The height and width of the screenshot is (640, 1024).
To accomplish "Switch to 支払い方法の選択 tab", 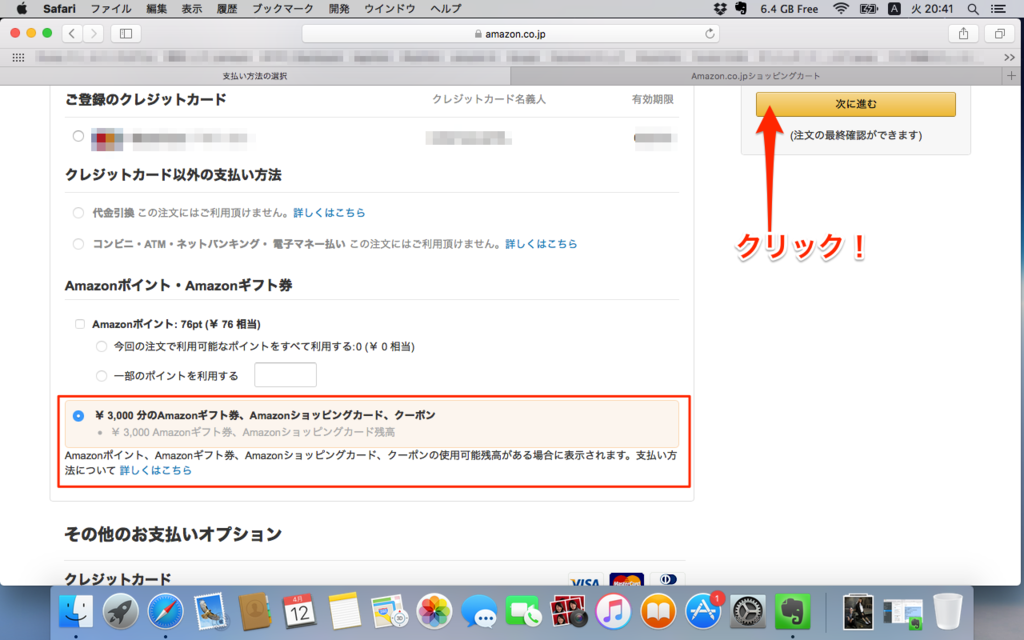I will tap(255, 76).
